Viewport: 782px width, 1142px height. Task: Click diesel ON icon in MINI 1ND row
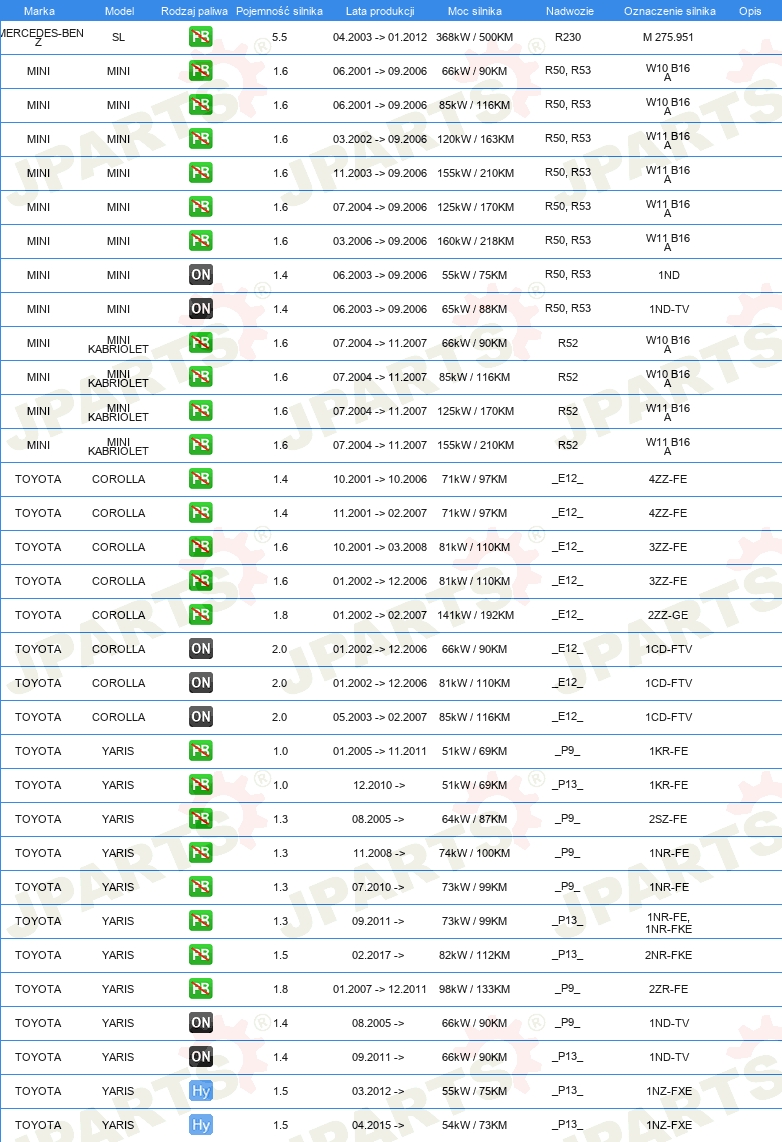[x=201, y=275]
